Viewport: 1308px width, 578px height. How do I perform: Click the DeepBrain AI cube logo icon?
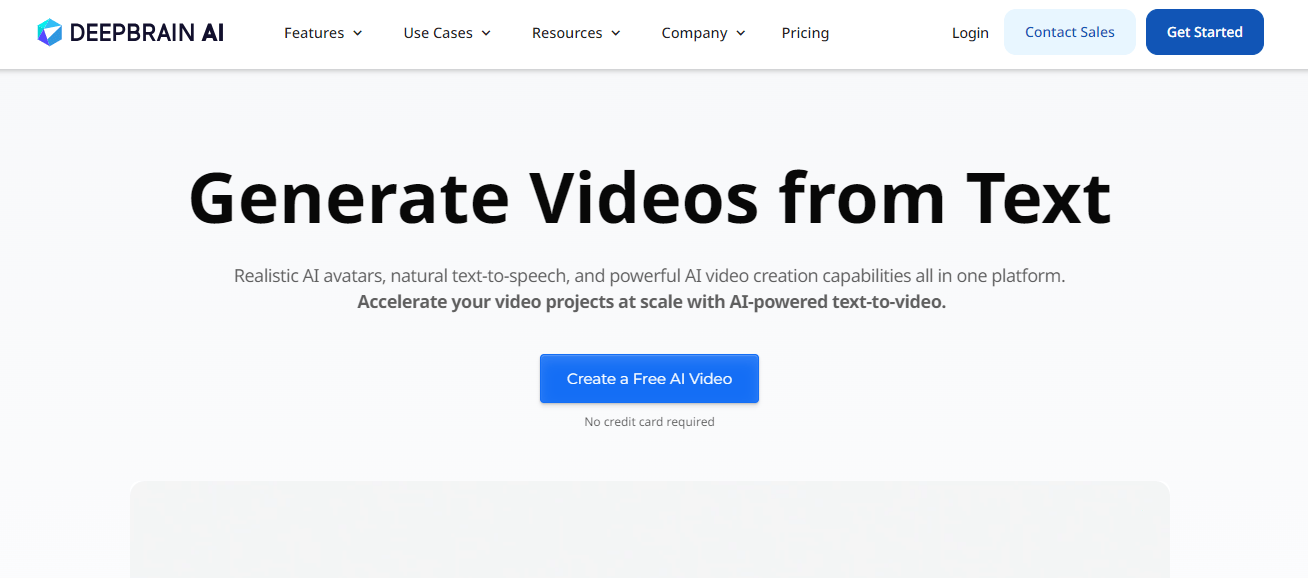[x=50, y=33]
